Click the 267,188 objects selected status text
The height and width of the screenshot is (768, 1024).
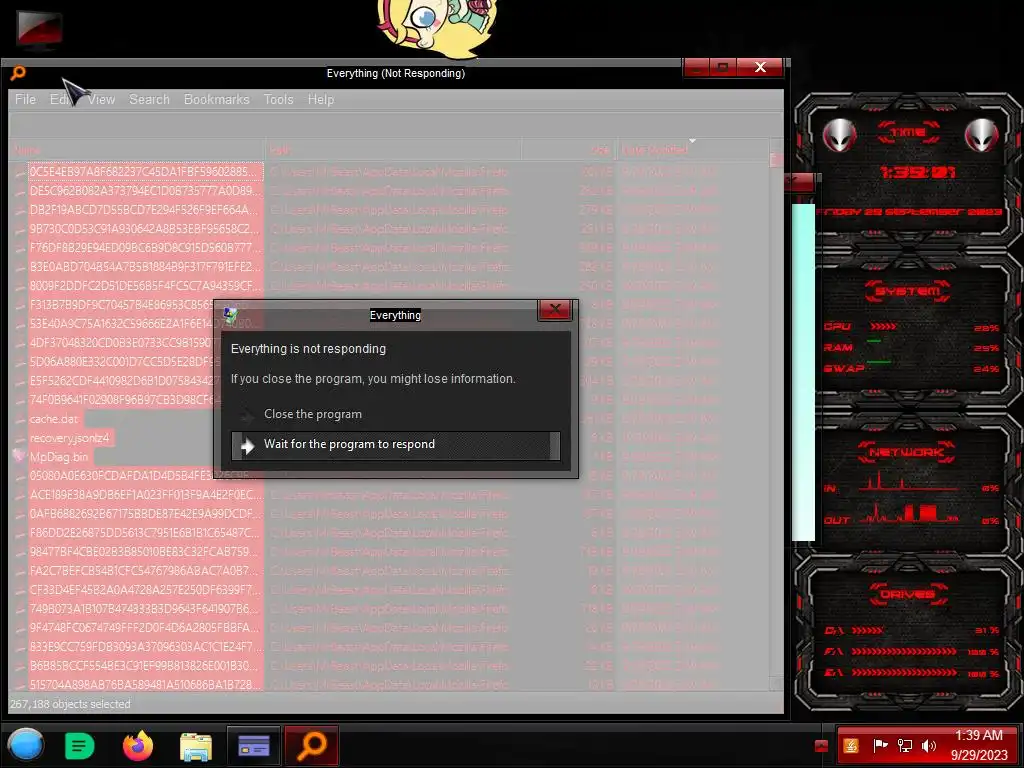pos(70,704)
